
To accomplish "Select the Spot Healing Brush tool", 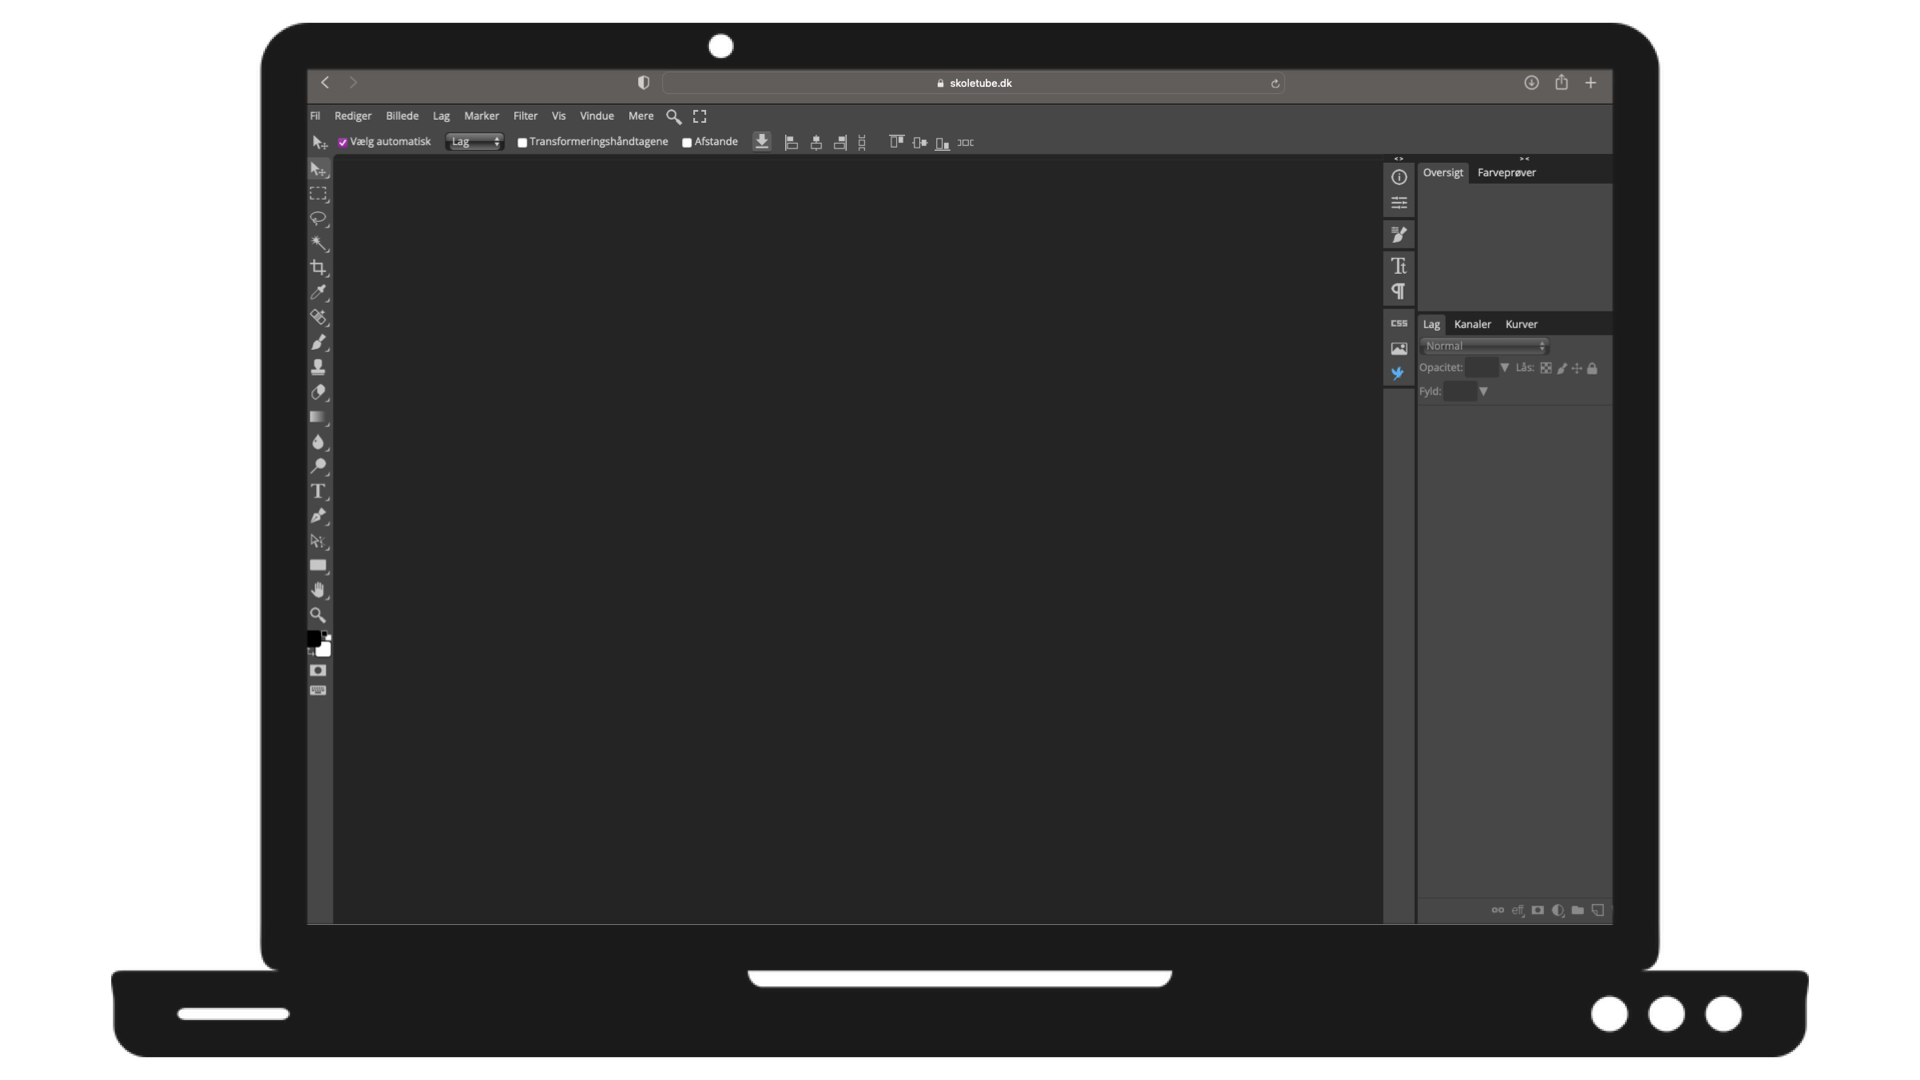I will pos(318,317).
